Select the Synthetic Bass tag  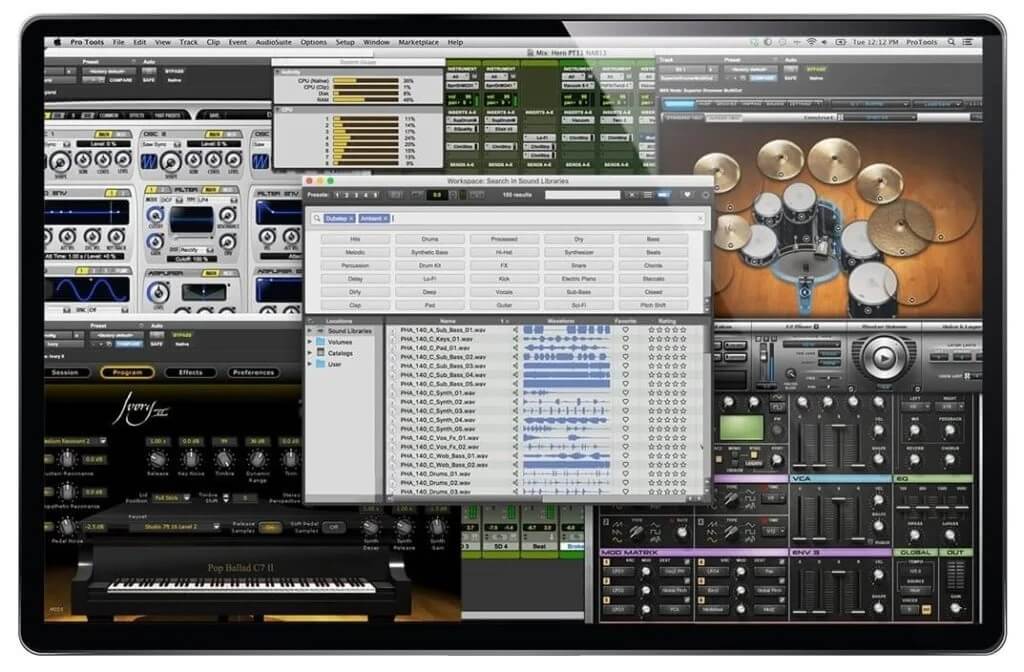click(x=430, y=252)
